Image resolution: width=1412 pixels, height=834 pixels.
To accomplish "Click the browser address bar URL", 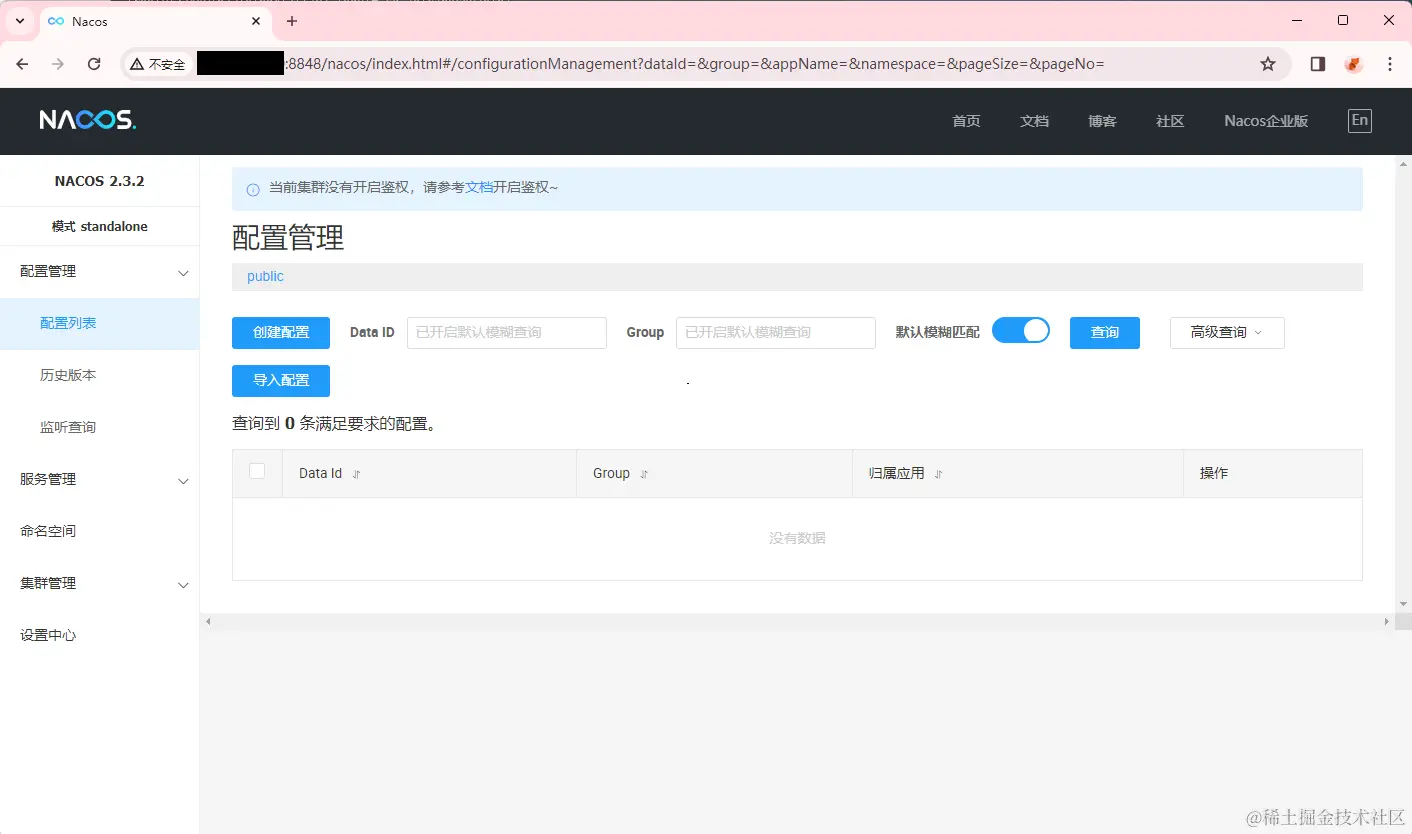I will pos(696,64).
